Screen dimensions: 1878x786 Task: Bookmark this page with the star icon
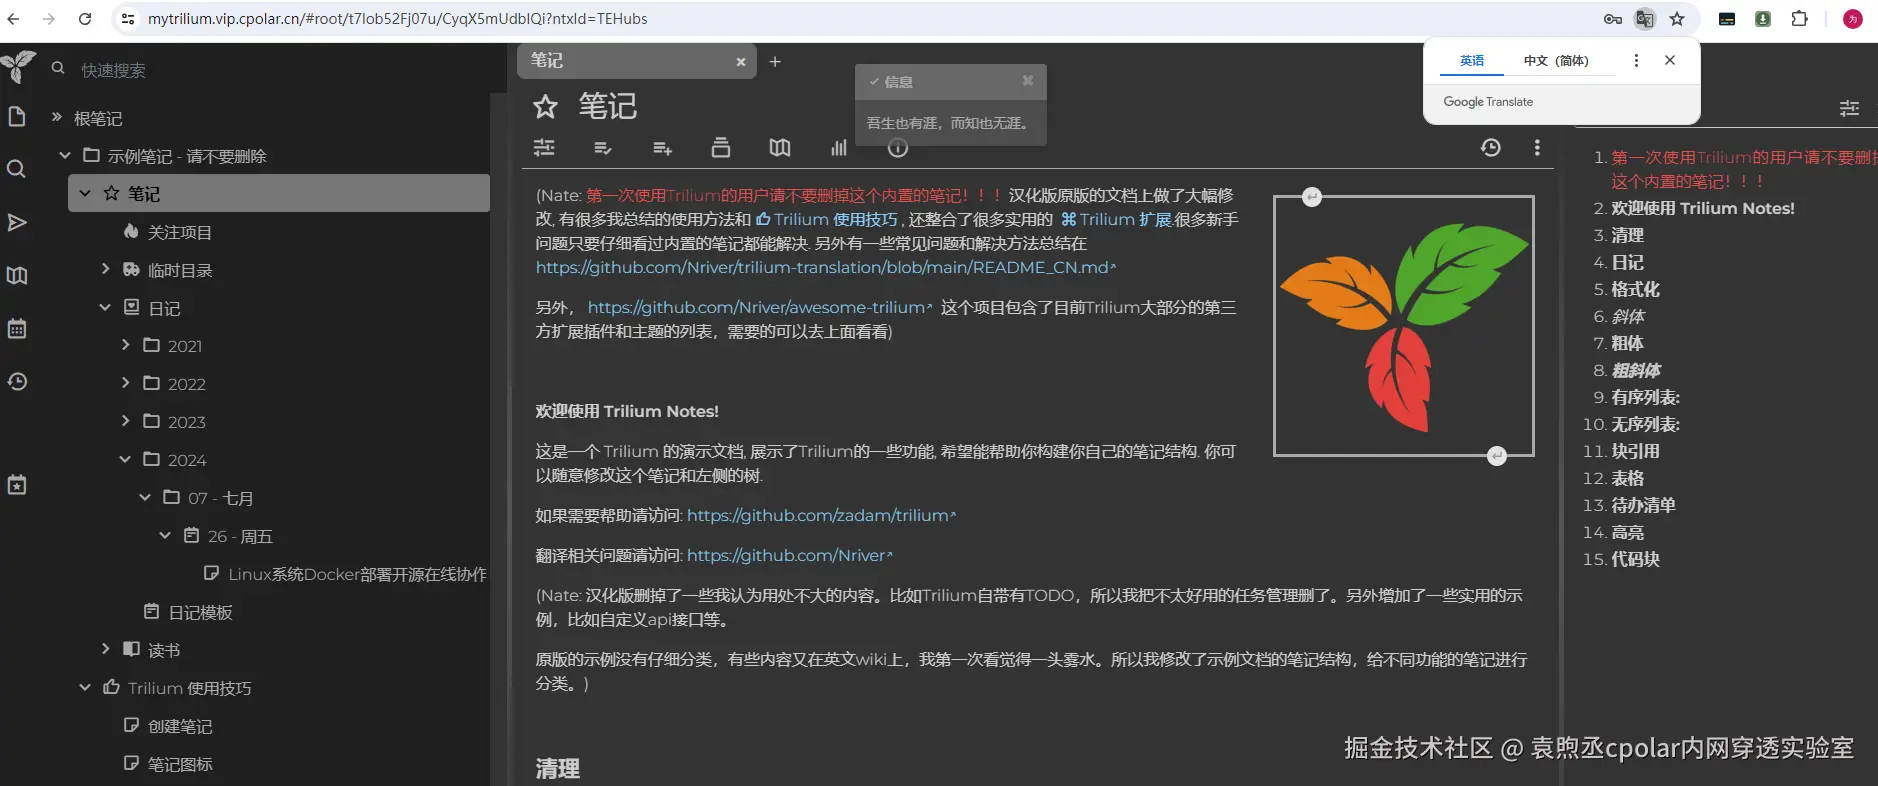(1677, 19)
